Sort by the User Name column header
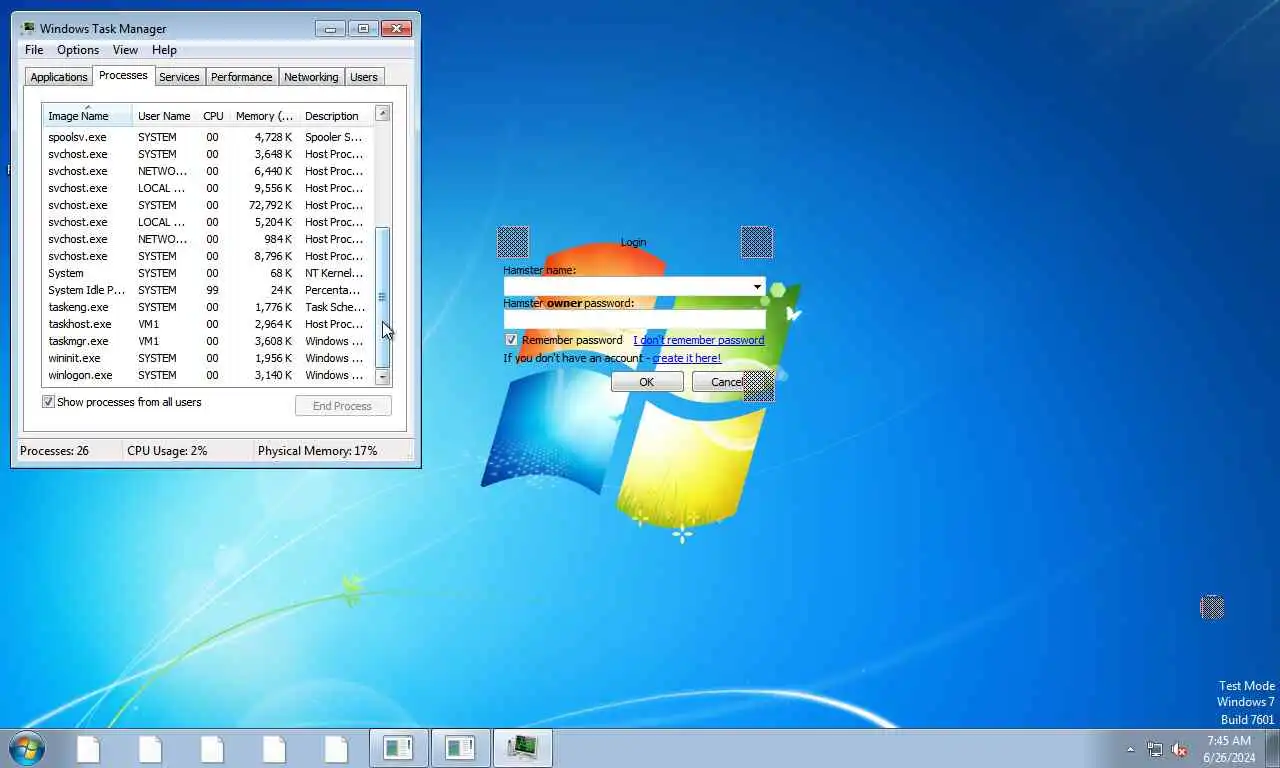This screenshot has height=768, width=1280. click(x=164, y=116)
